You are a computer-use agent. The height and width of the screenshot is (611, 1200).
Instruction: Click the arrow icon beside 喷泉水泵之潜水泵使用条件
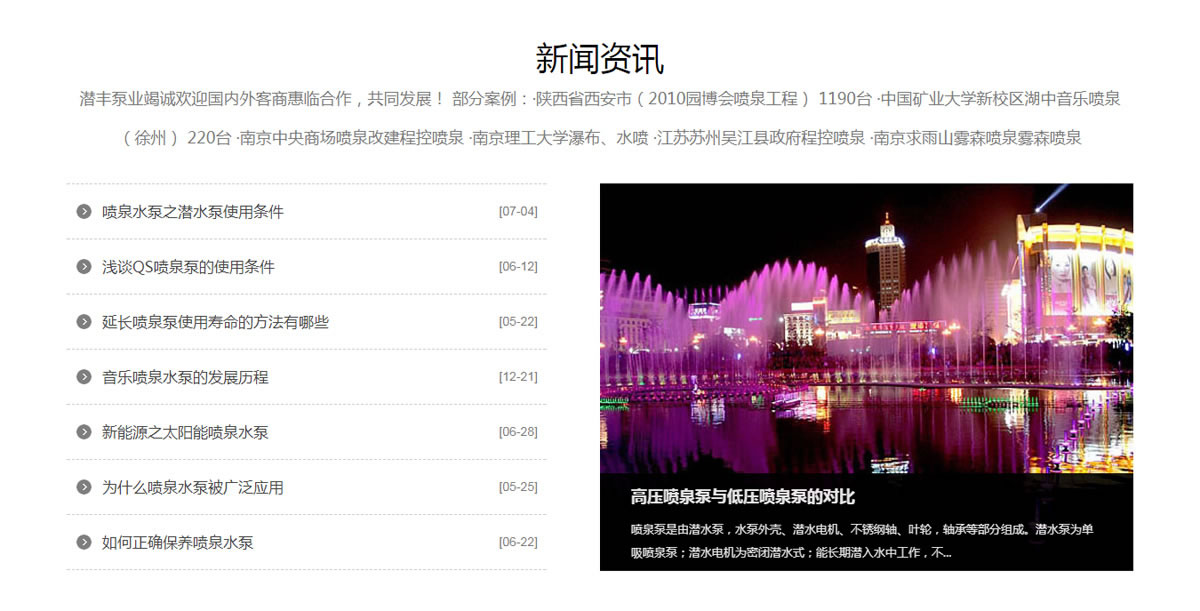pos(84,212)
